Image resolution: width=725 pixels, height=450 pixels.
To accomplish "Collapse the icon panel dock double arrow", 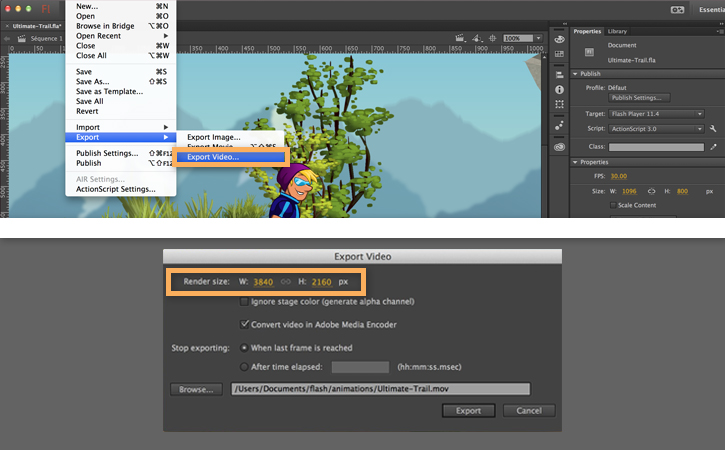I will pos(565,24).
